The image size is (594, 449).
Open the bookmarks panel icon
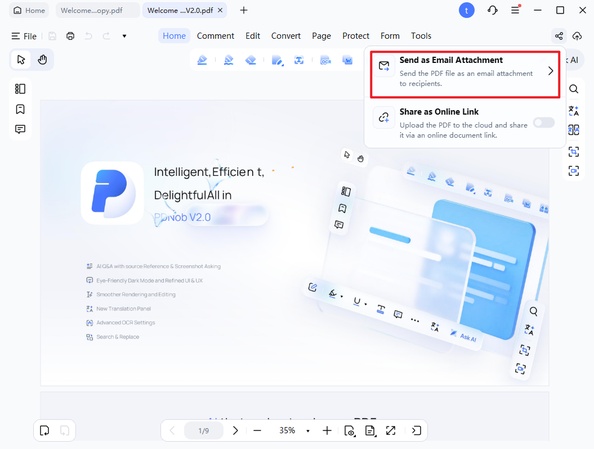(x=20, y=109)
